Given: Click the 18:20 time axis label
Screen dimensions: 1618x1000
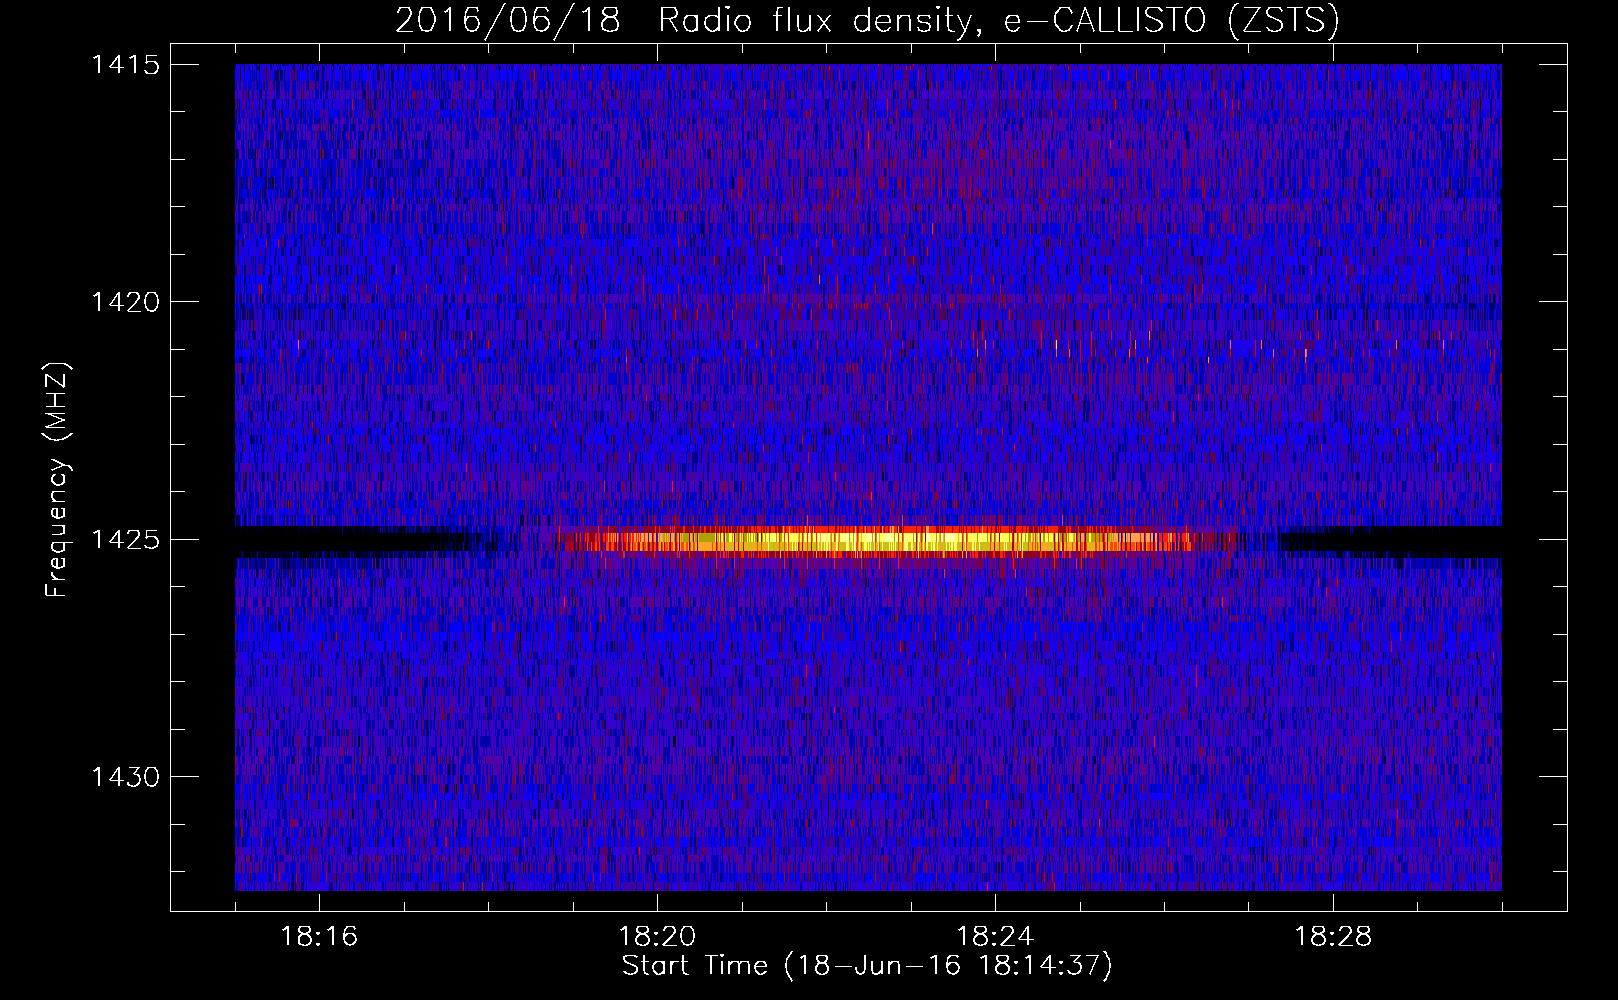Looking at the screenshot, I should click(x=657, y=937).
